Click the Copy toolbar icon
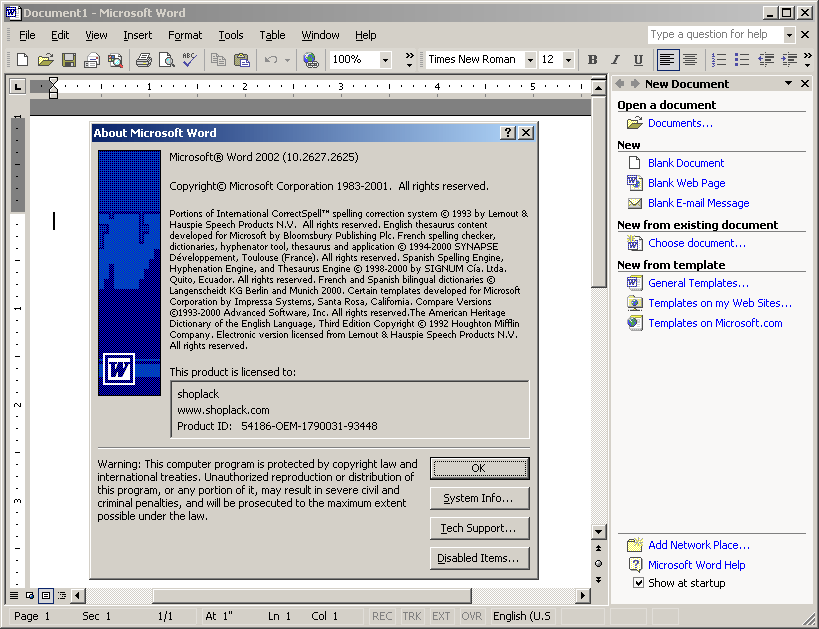The height and width of the screenshot is (629, 819). [x=218, y=60]
